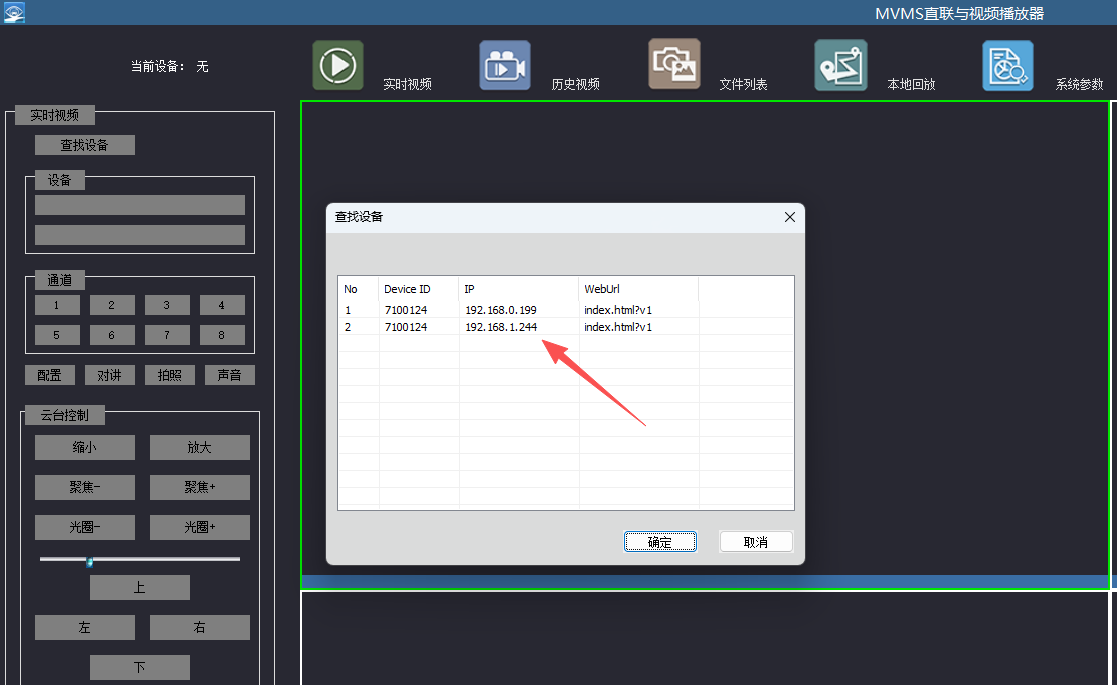Click the local playback (本地回放) icon

pos(840,66)
